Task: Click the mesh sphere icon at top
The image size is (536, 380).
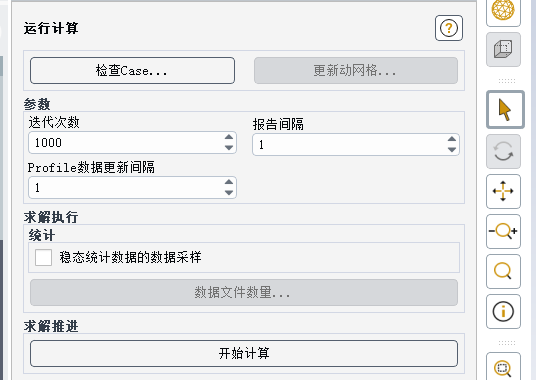Action: (503, 11)
